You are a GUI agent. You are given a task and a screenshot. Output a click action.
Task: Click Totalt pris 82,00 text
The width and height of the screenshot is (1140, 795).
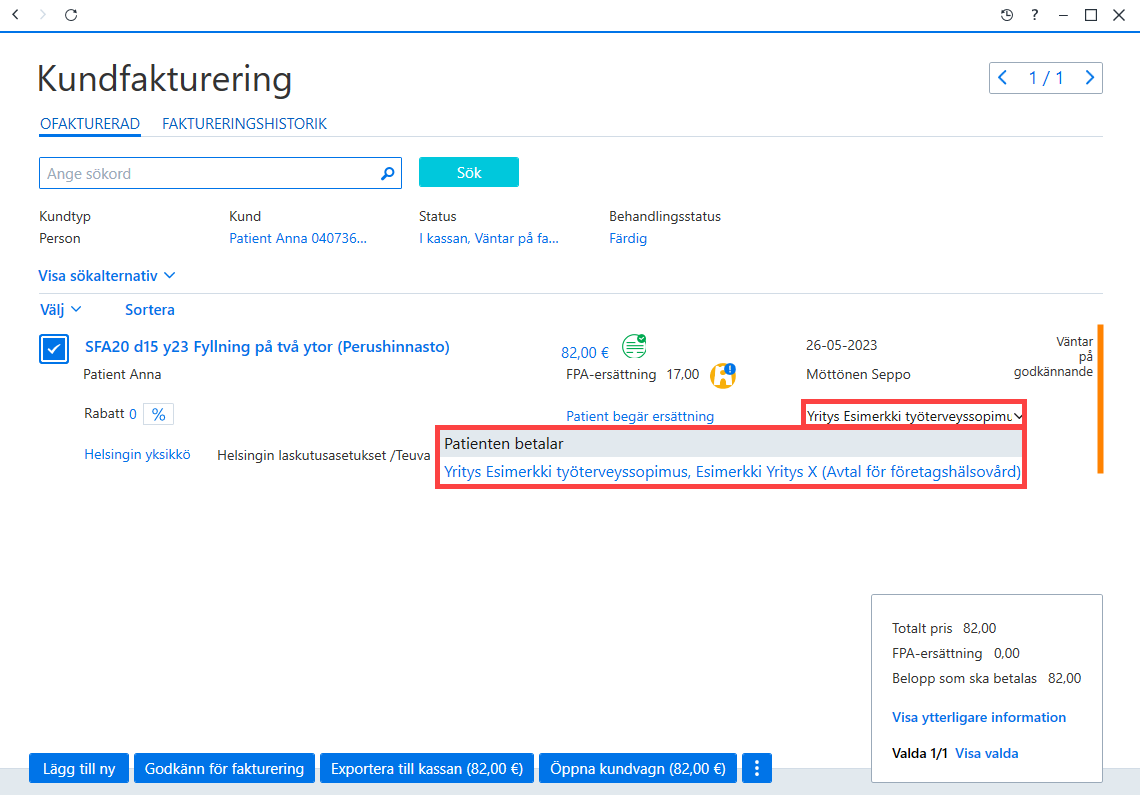pos(944,628)
